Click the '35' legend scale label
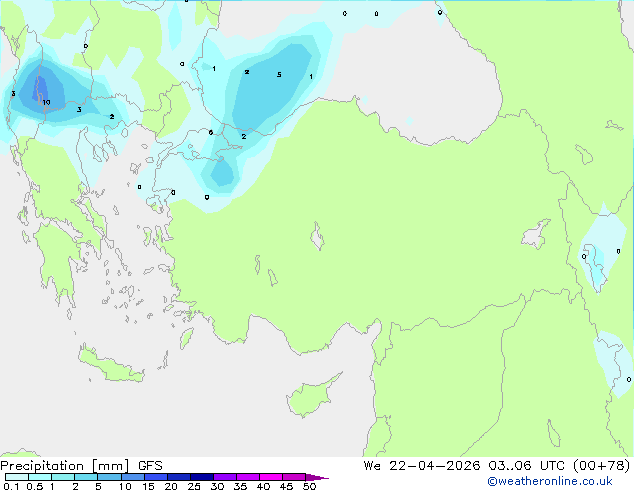634x490 pixels. (x=240, y=486)
